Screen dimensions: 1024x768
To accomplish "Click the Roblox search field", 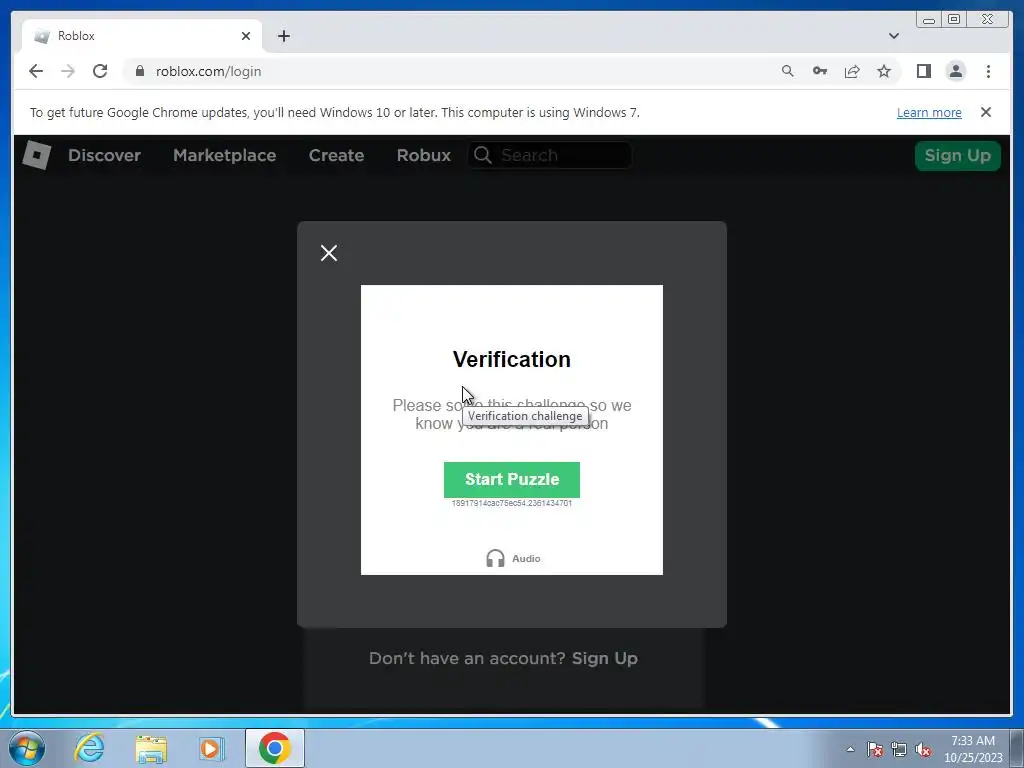I will (x=550, y=155).
